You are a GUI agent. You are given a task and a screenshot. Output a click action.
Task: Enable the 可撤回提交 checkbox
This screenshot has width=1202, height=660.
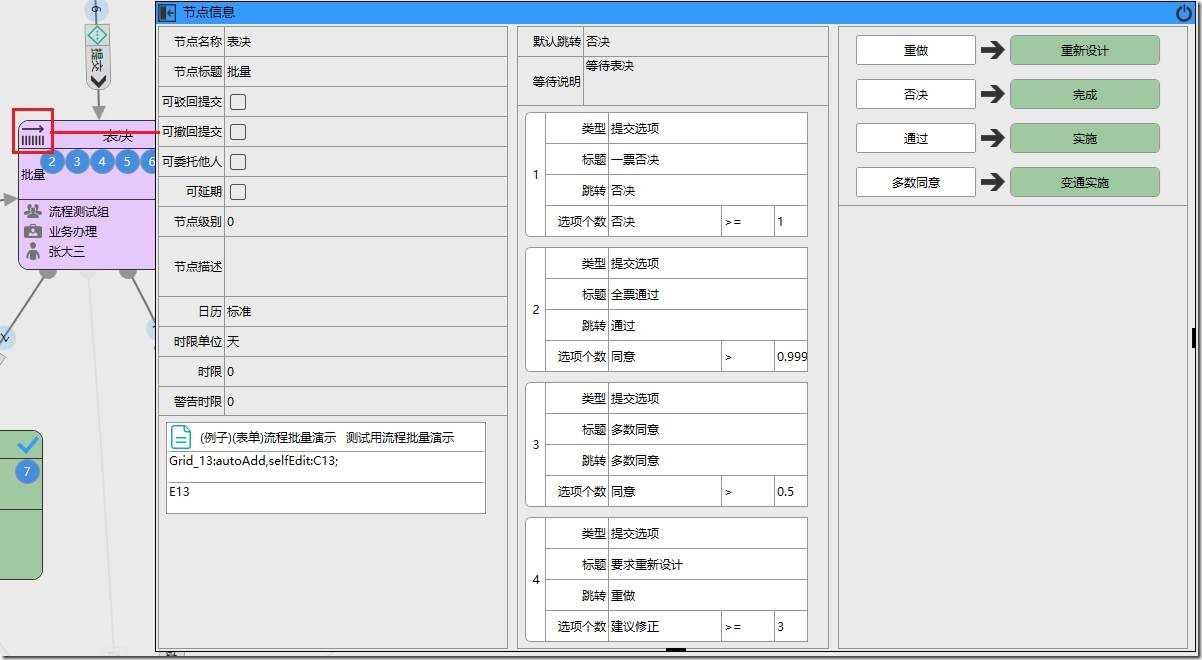click(x=238, y=132)
